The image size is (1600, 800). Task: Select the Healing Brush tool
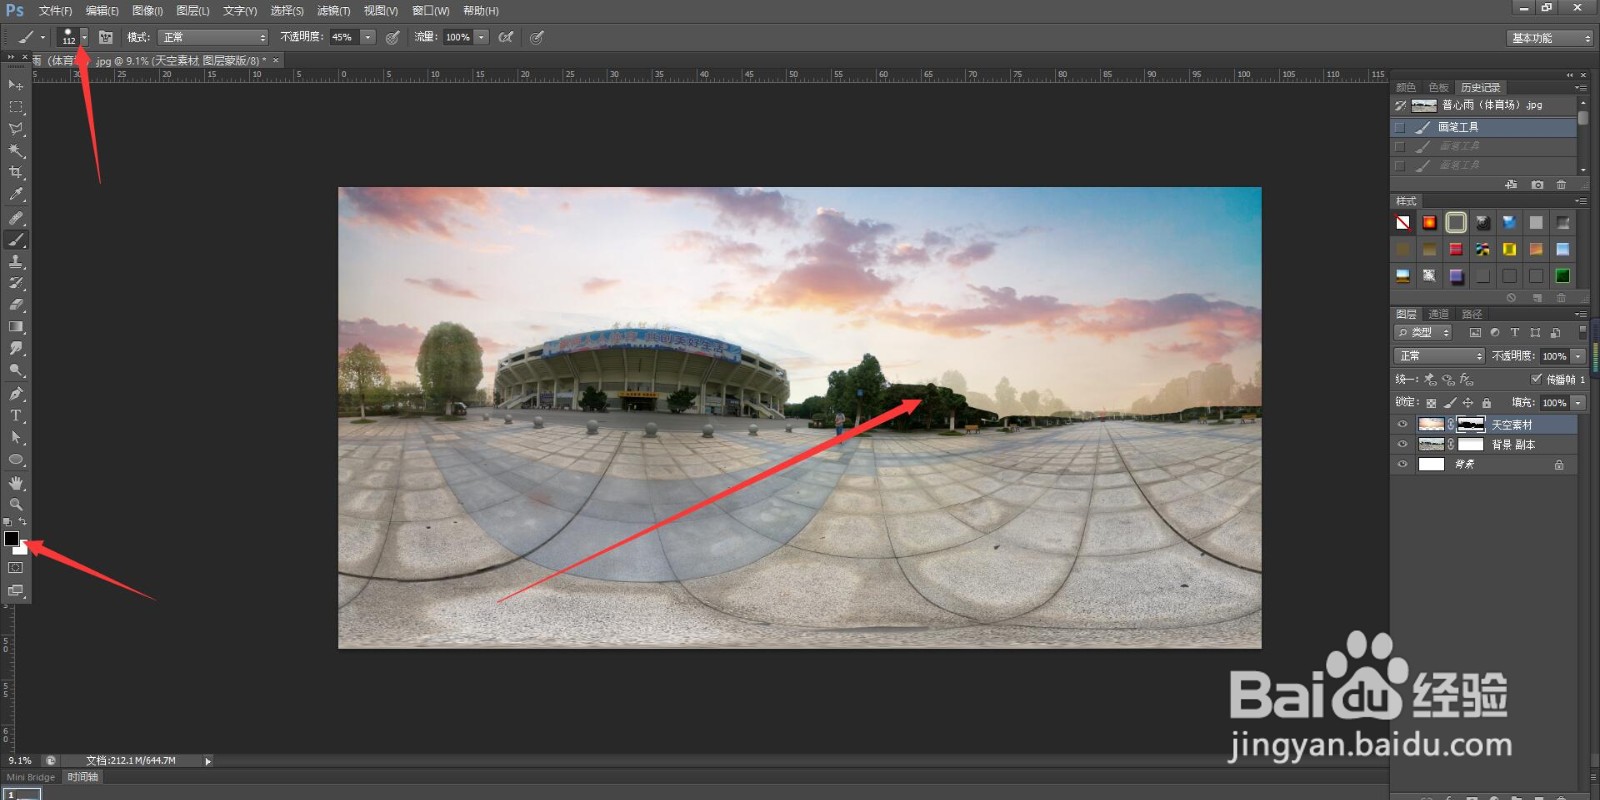tap(15, 218)
